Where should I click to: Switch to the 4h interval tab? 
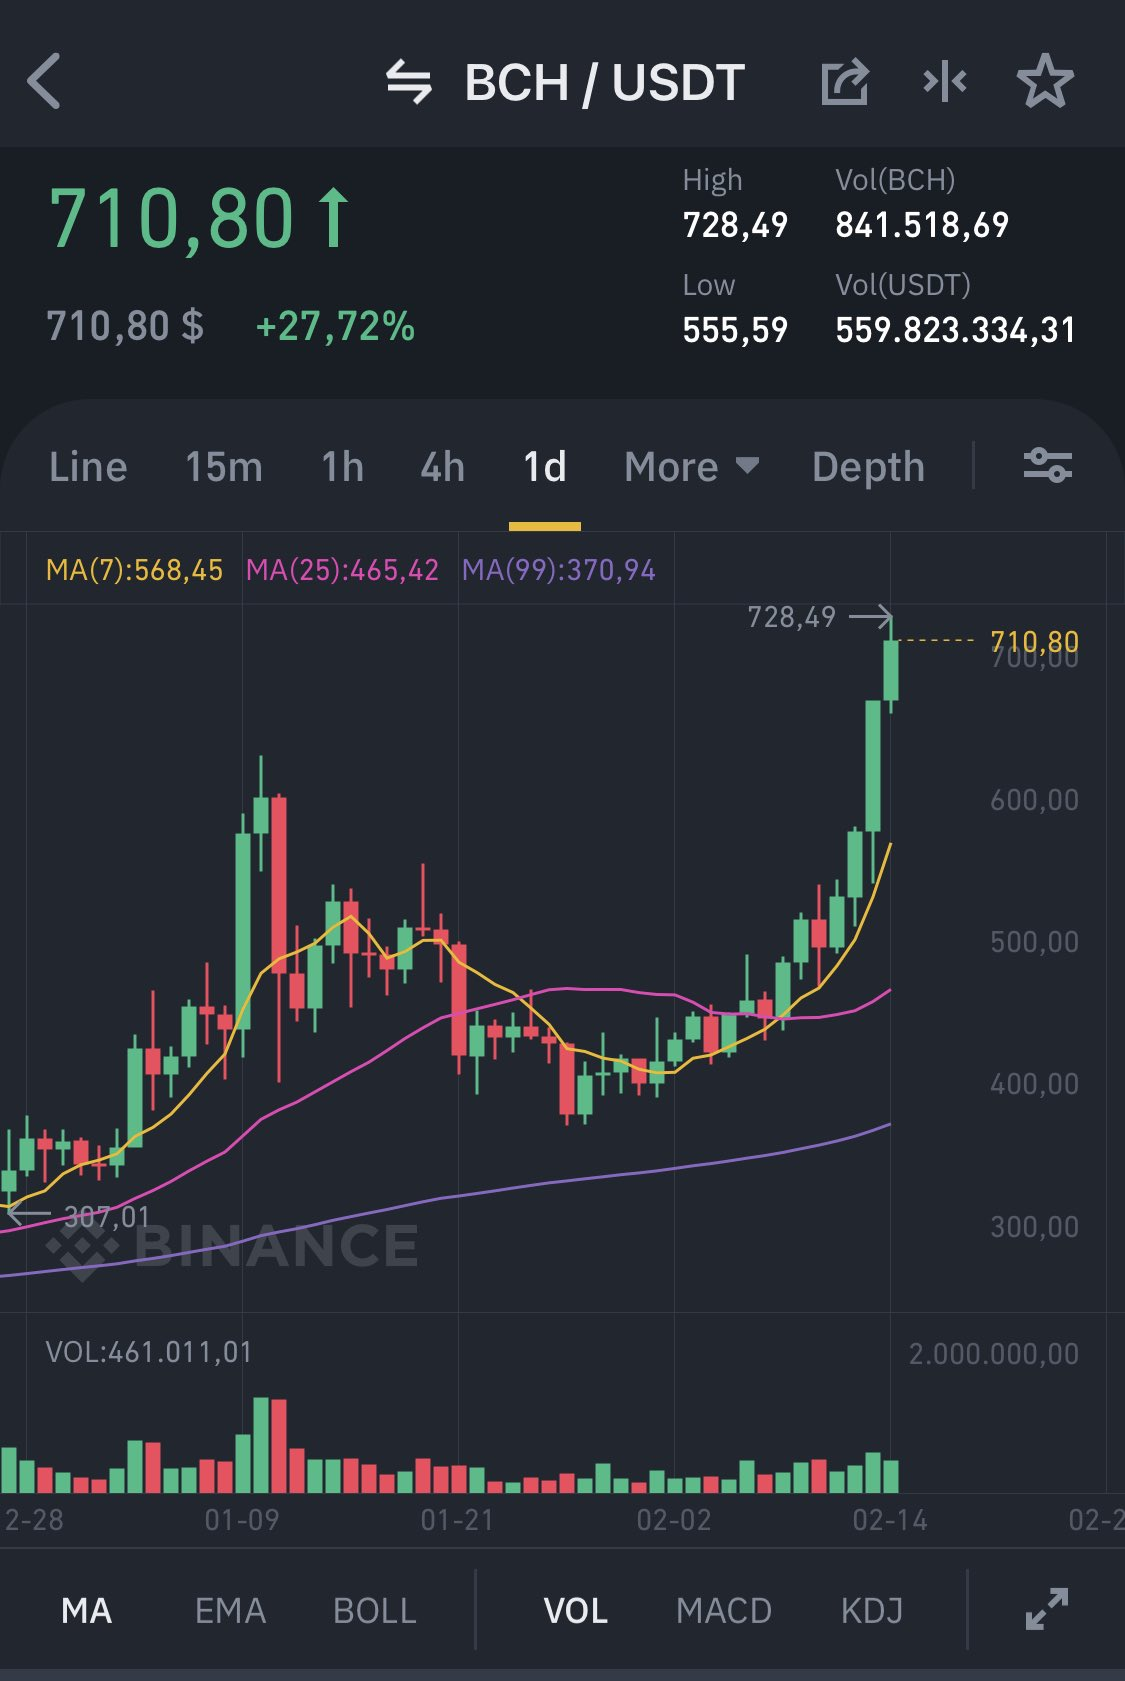(443, 467)
